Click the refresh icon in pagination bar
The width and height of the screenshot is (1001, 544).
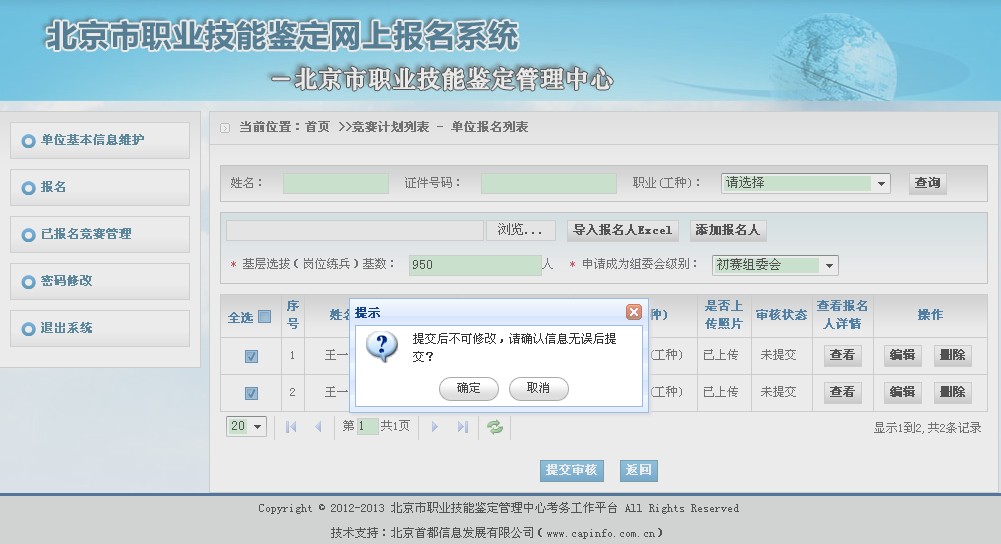point(494,427)
